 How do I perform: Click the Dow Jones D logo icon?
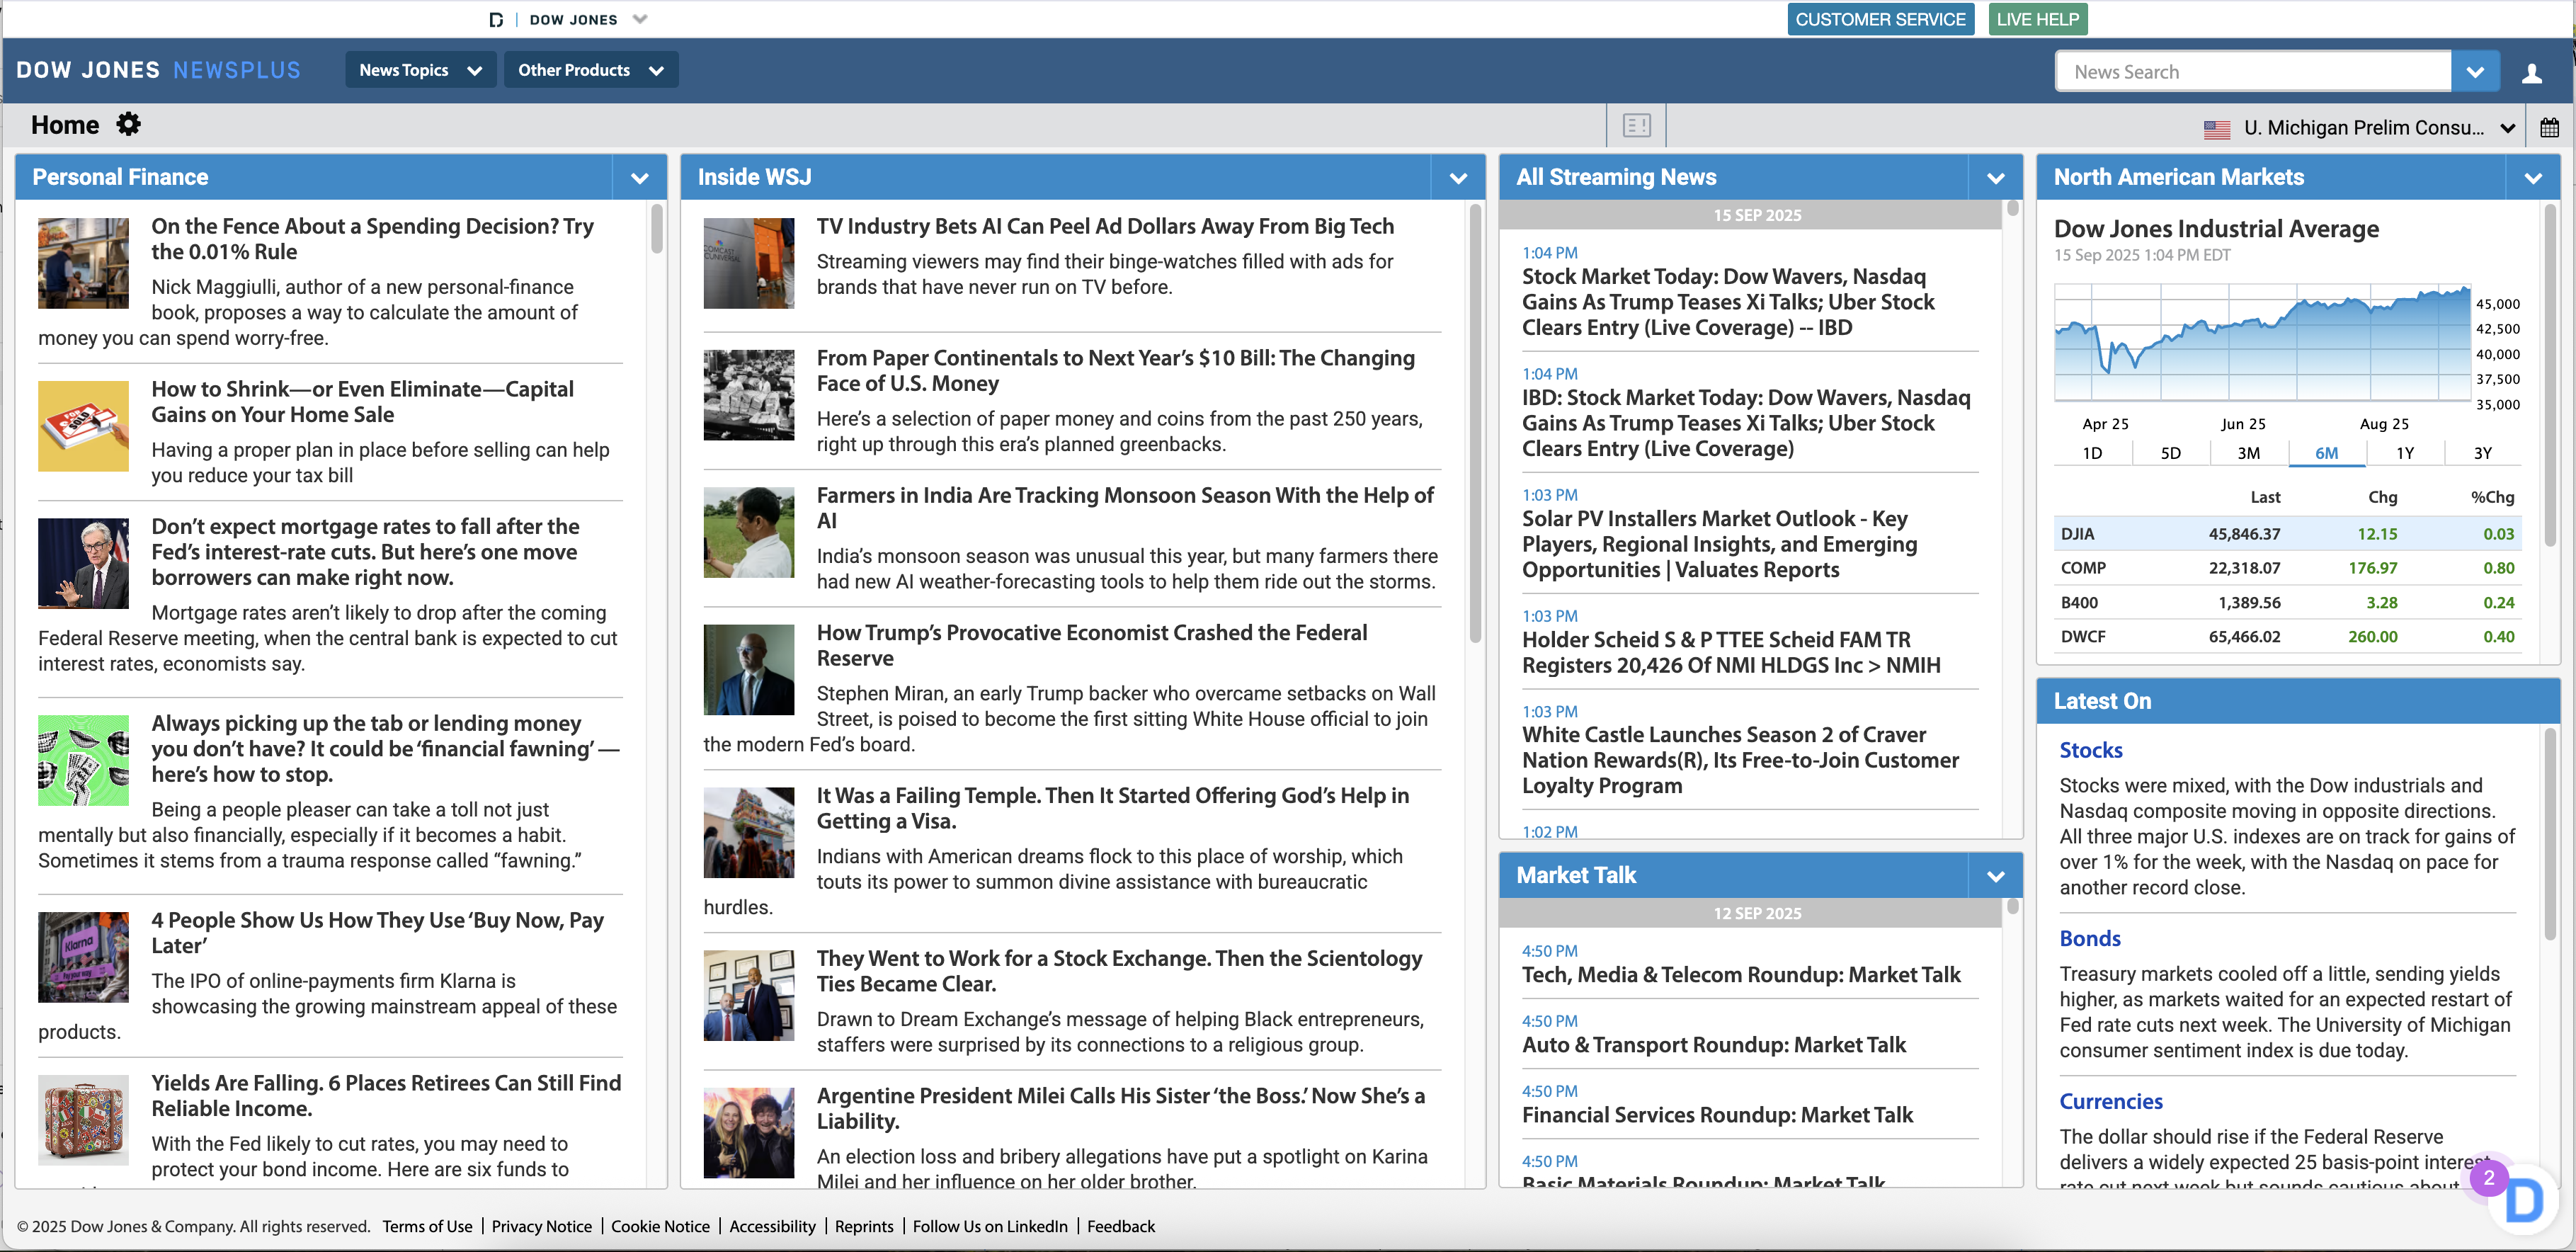coord(496,19)
